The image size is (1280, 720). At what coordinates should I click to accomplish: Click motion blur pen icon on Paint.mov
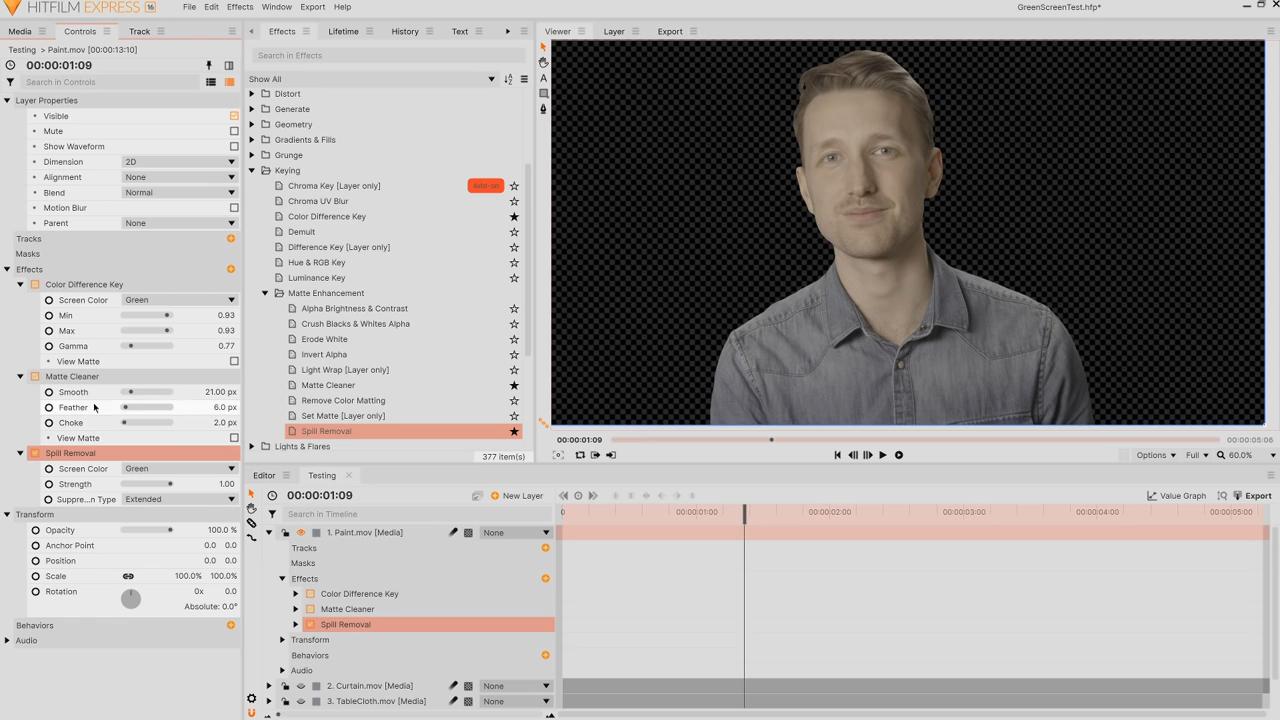(453, 533)
